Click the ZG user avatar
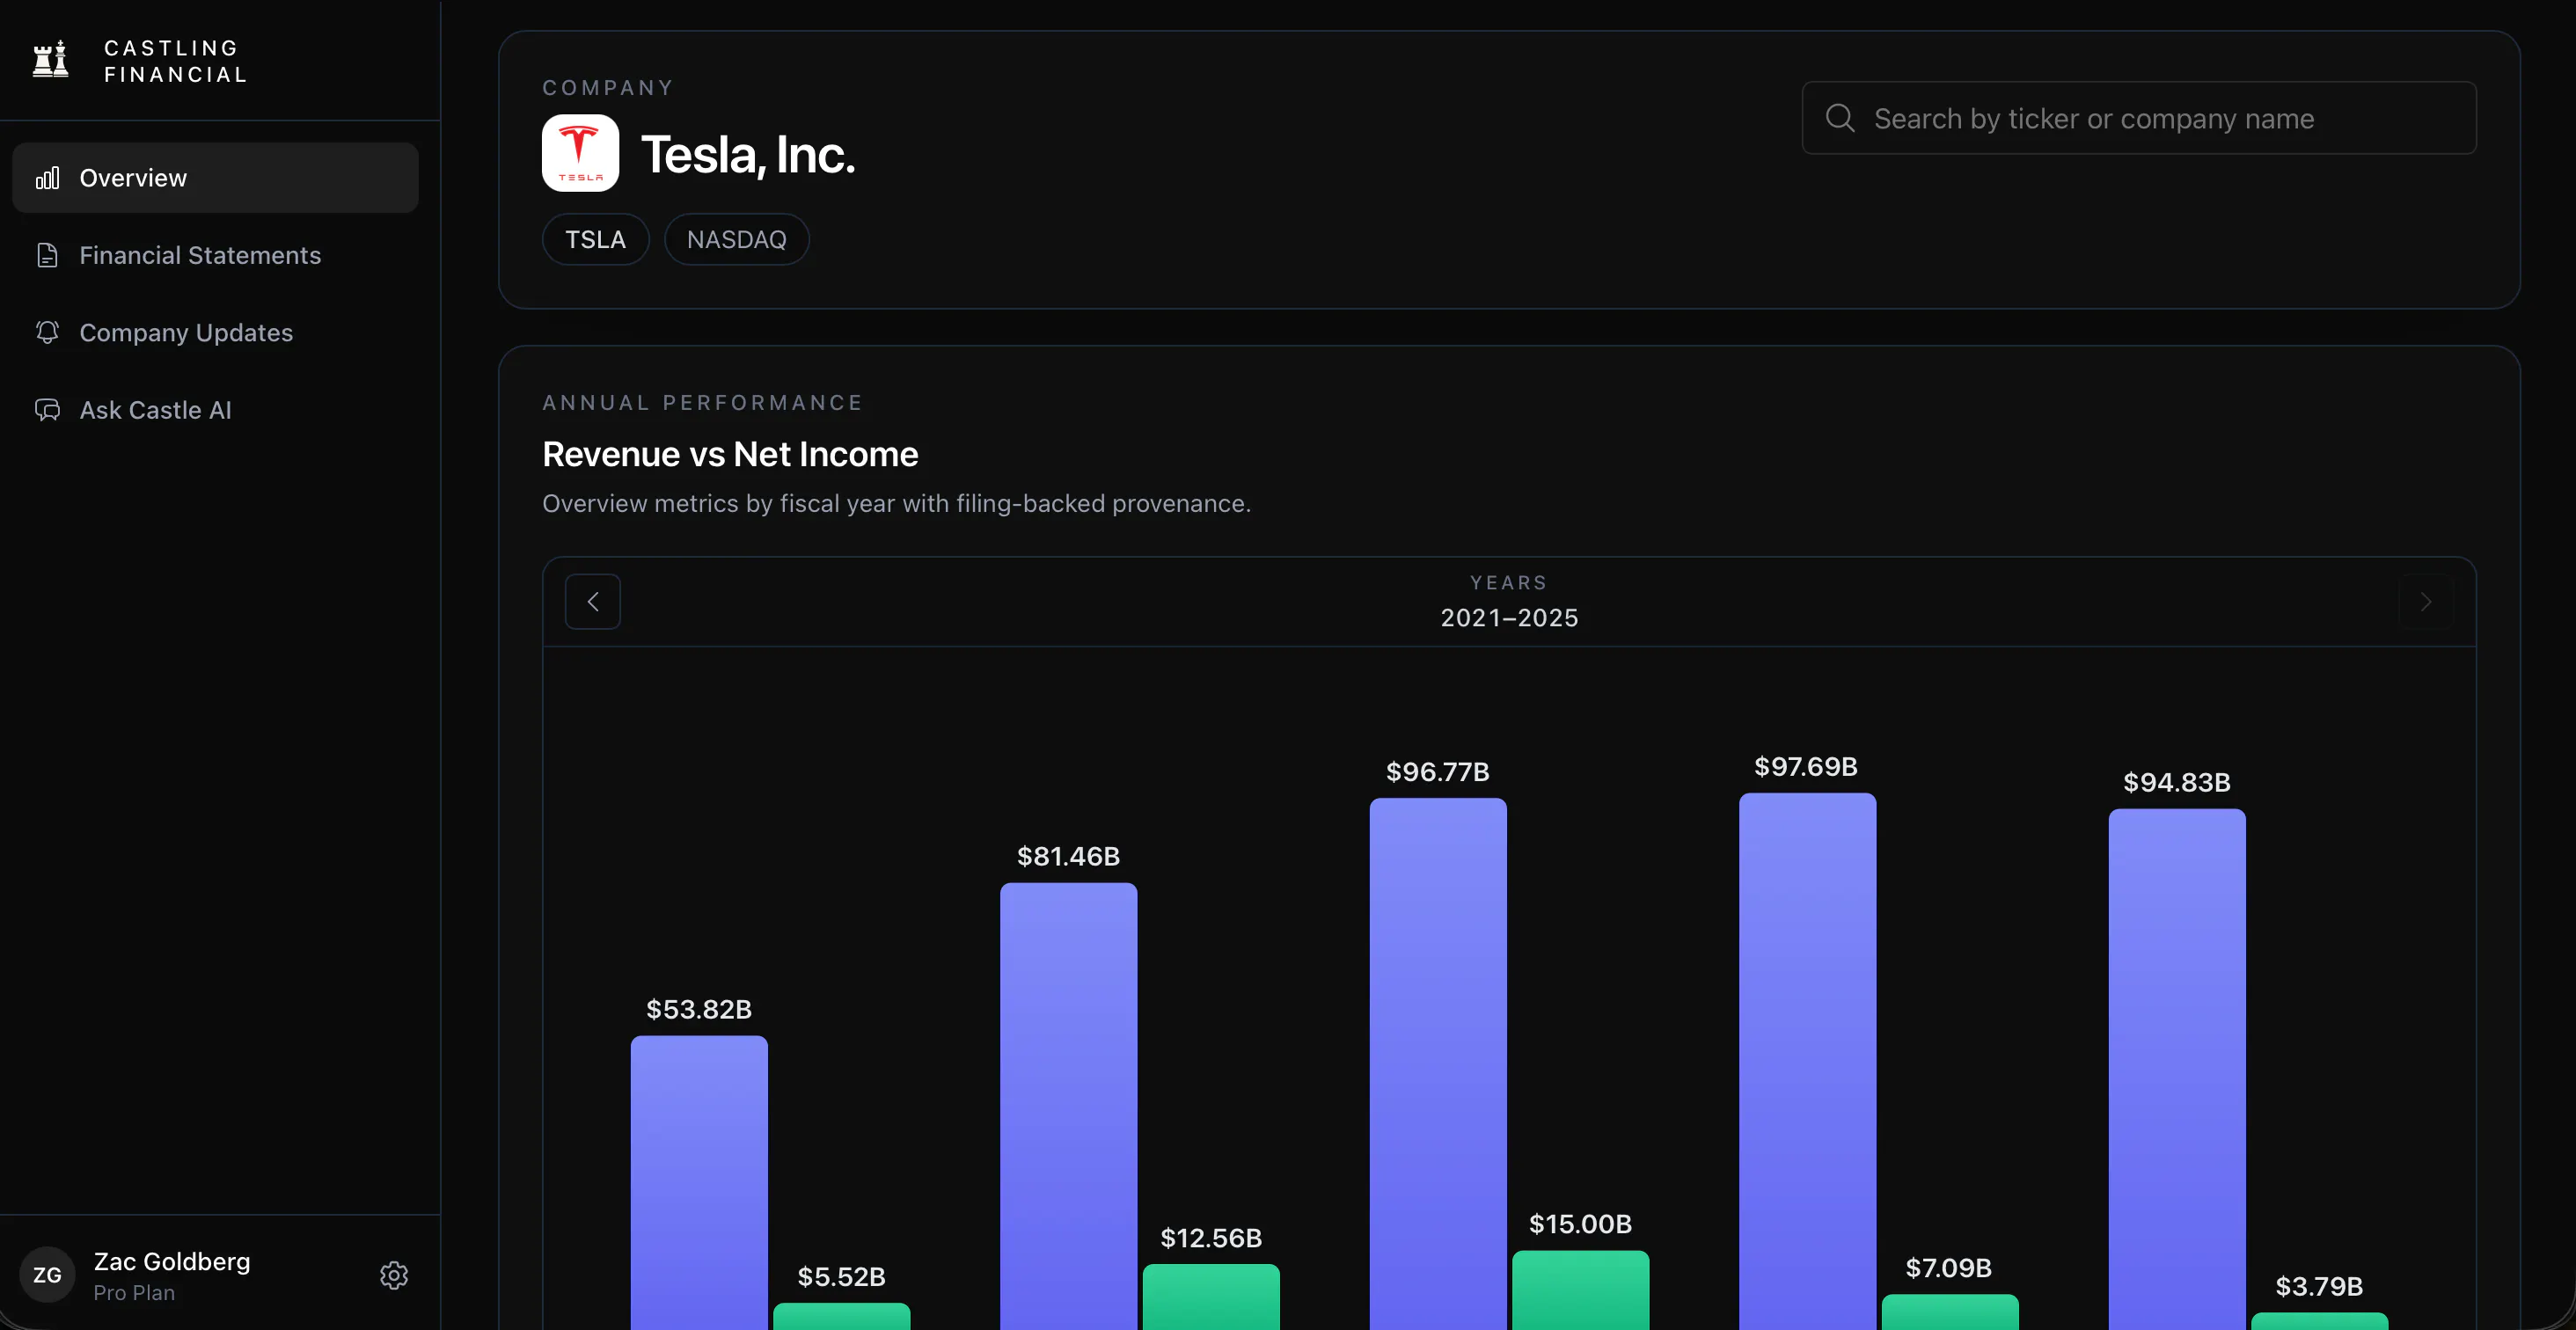 click(x=47, y=1275)
